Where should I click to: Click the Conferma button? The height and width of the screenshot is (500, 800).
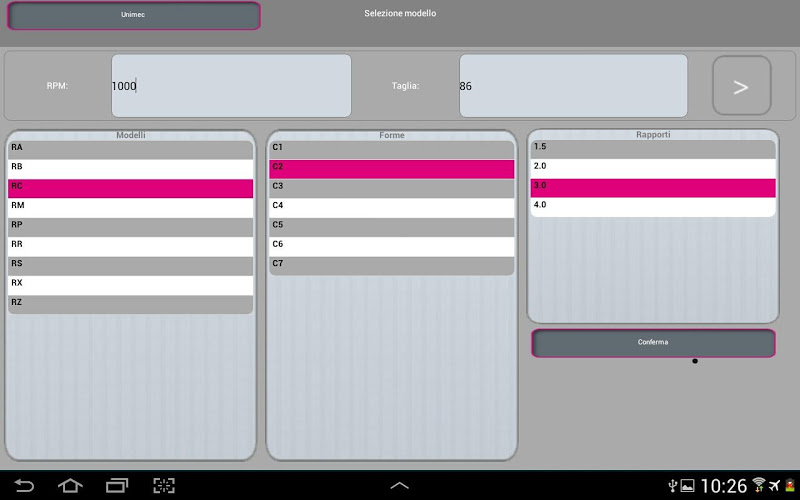[653, 342]
